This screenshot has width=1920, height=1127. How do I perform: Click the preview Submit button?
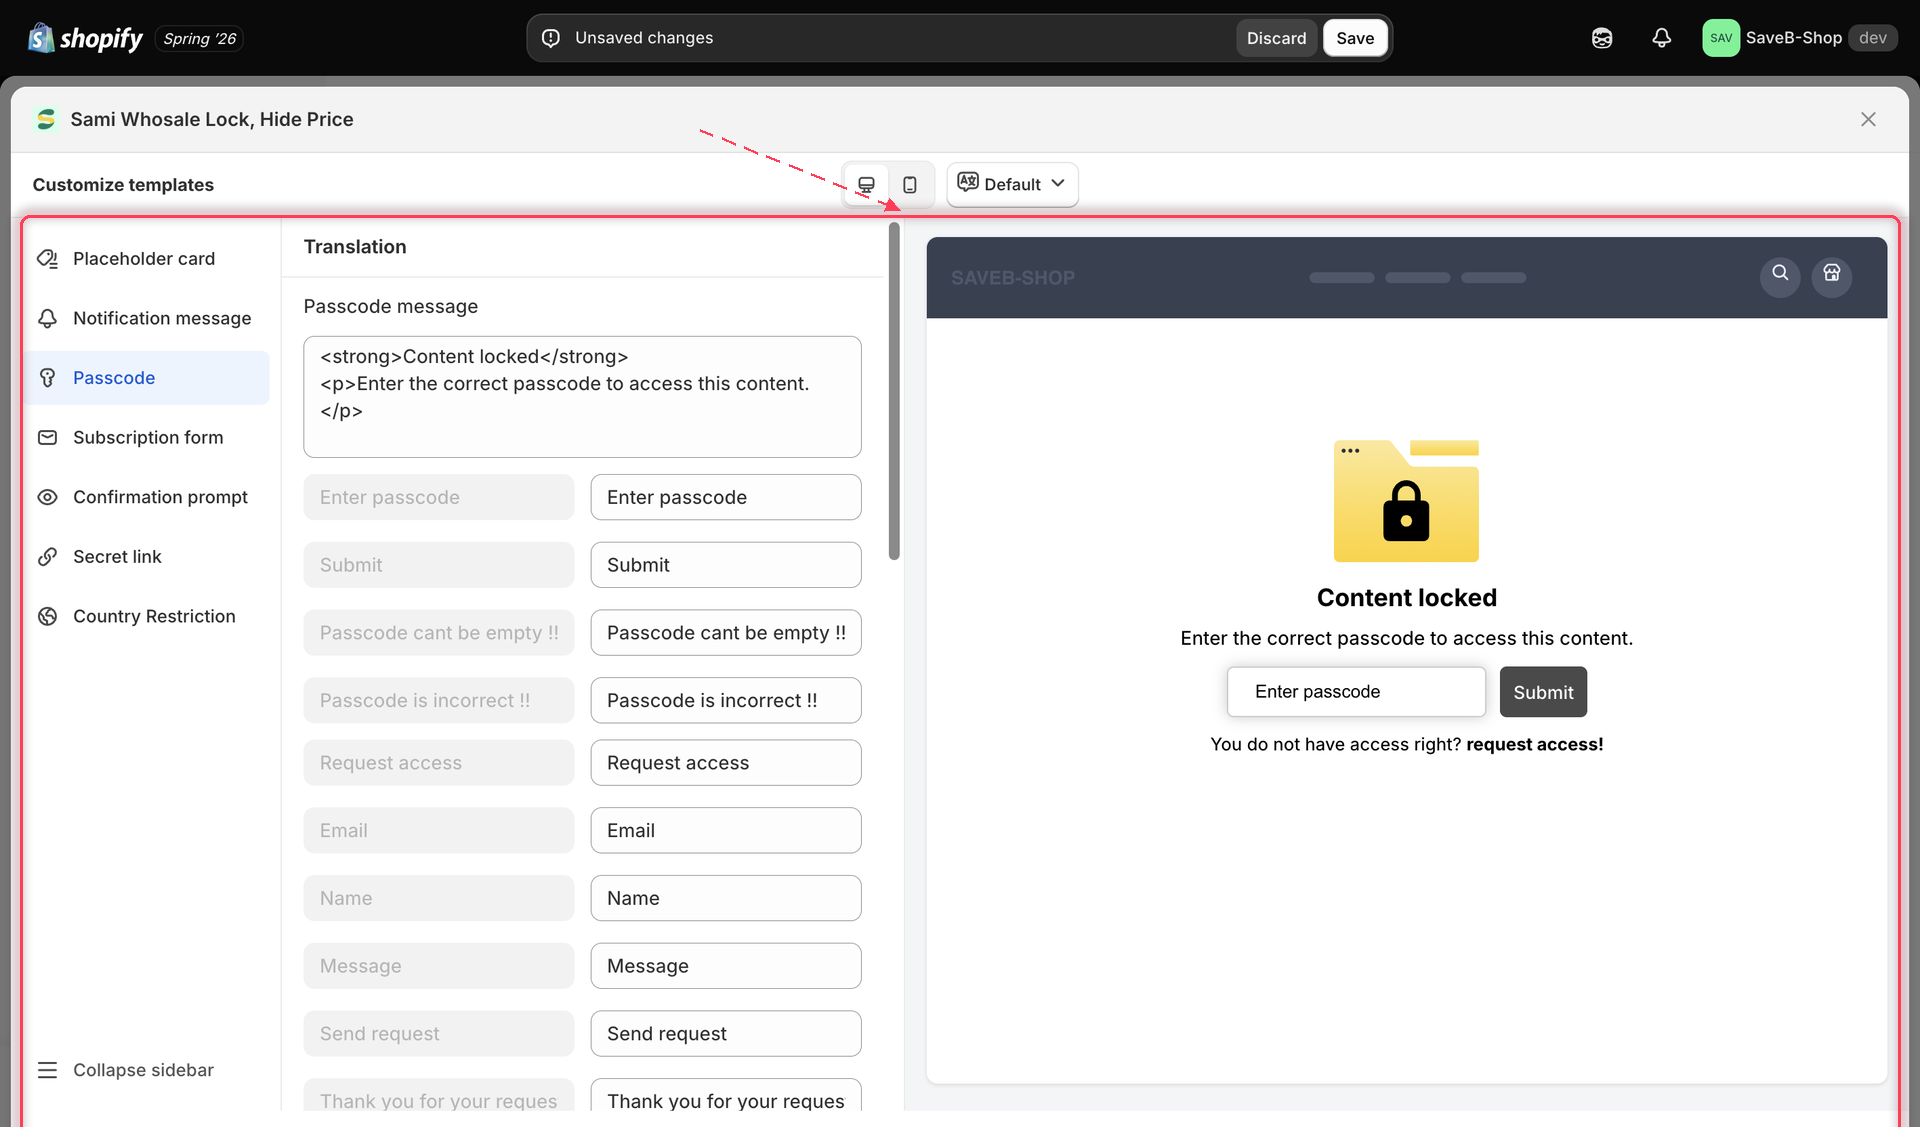tap(1543, 692)
